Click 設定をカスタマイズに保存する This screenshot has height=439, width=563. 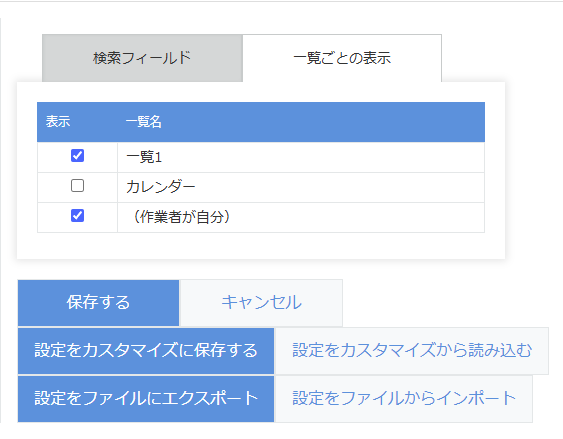tap(146, 351)
